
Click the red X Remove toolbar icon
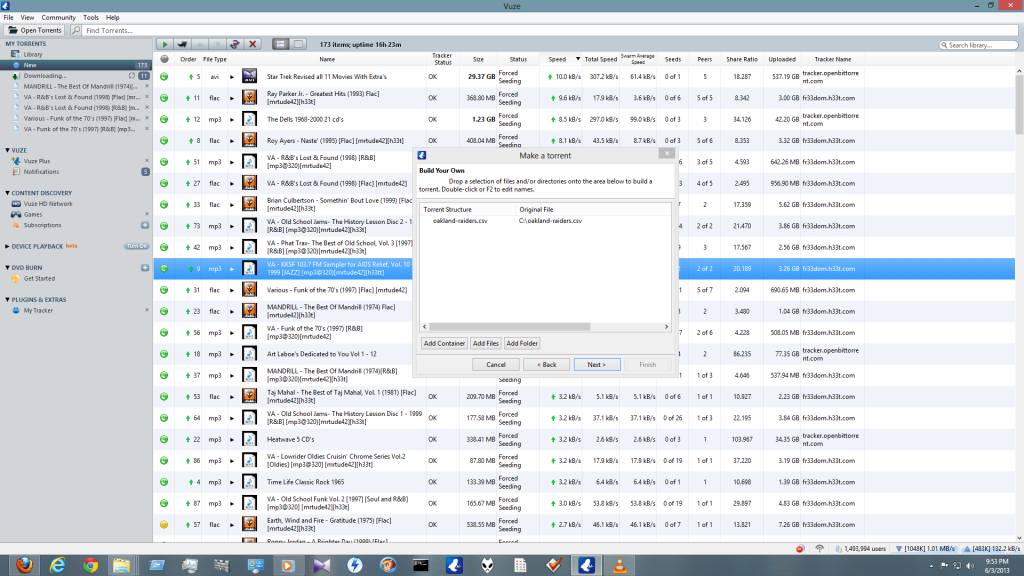pyautogui.click(x=253, y=44)
